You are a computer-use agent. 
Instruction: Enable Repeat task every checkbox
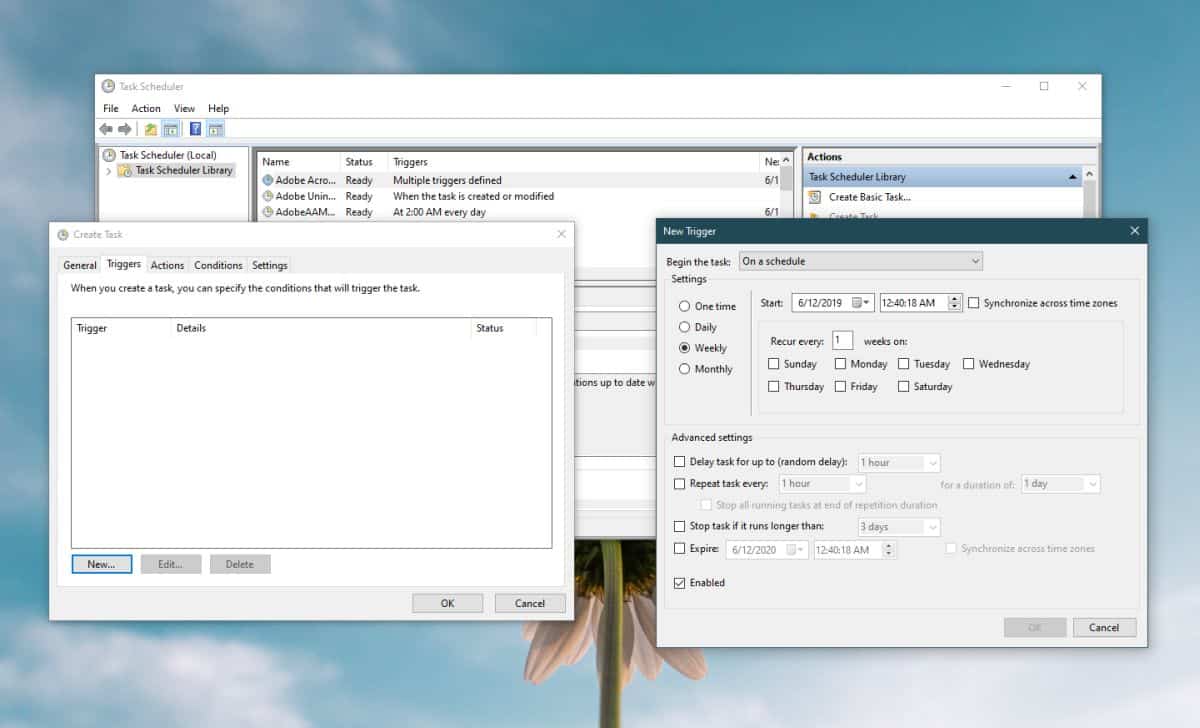[x=680, y=484]
